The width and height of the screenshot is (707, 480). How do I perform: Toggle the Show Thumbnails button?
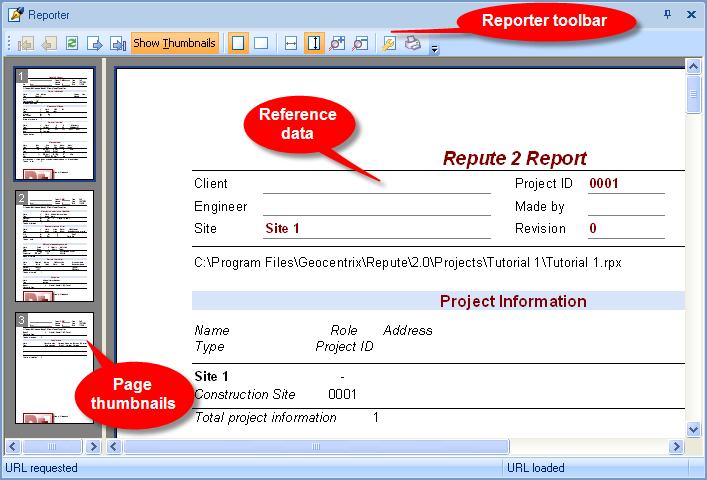(174, 43)
